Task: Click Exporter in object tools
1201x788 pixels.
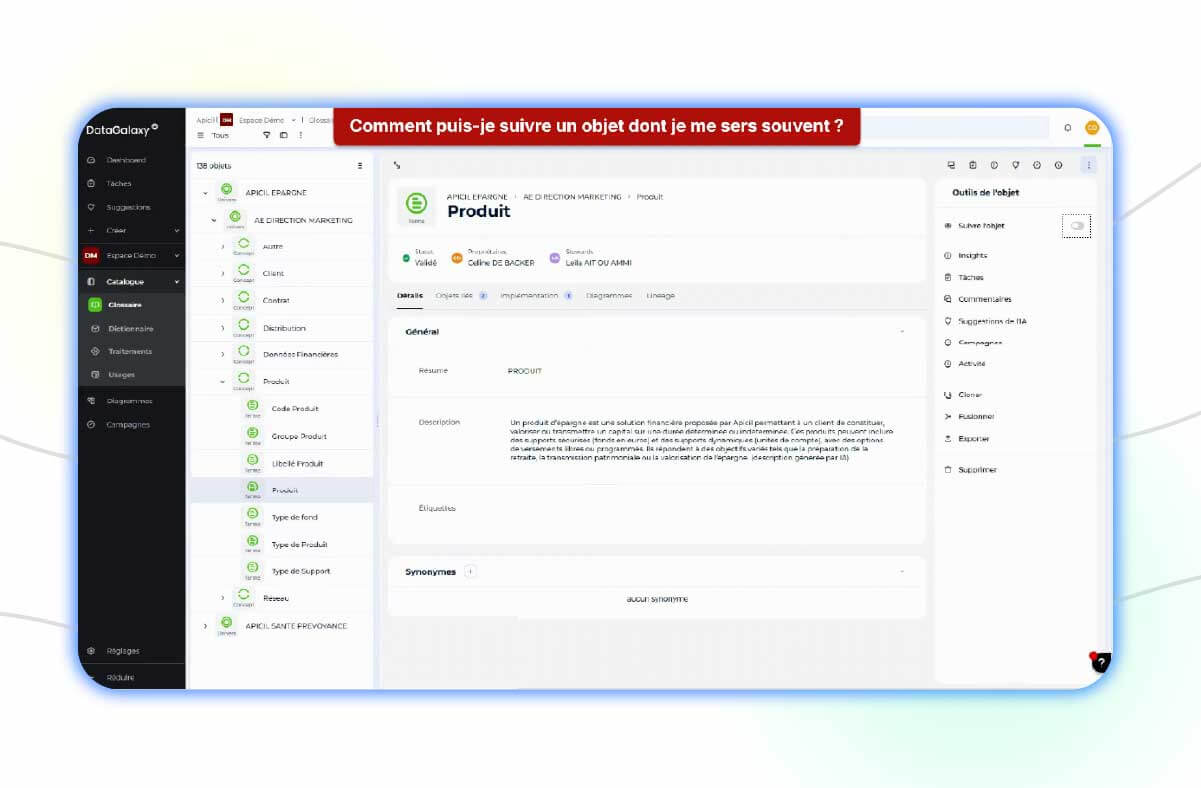Action: [973, 439]
